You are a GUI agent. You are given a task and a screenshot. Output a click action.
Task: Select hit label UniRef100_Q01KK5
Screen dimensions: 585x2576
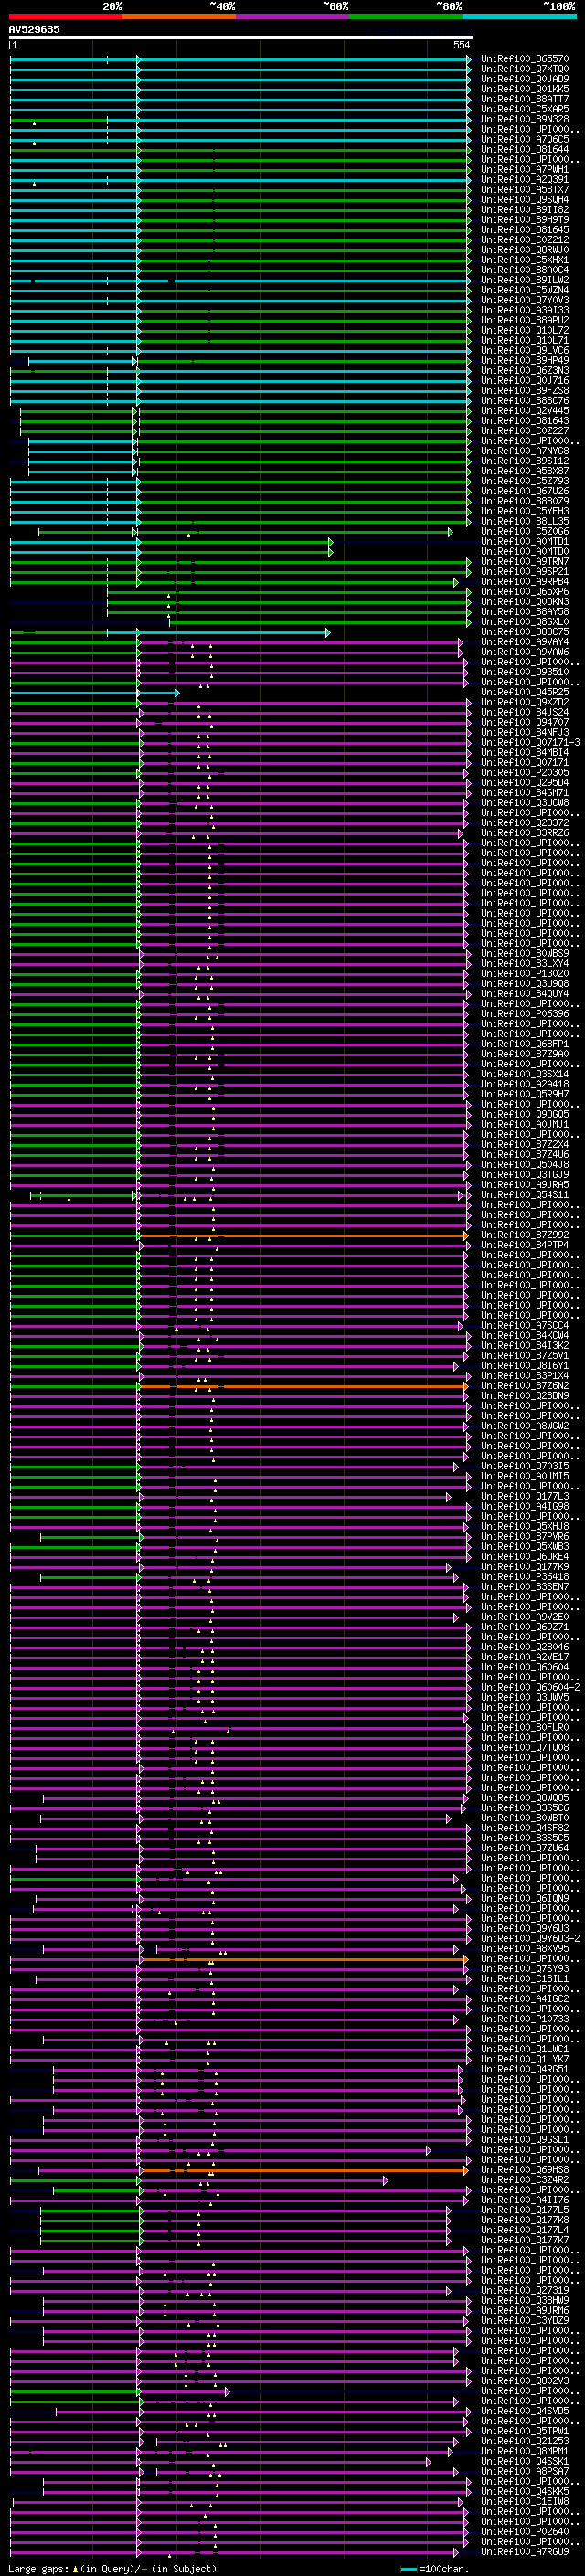click(525, 89)
